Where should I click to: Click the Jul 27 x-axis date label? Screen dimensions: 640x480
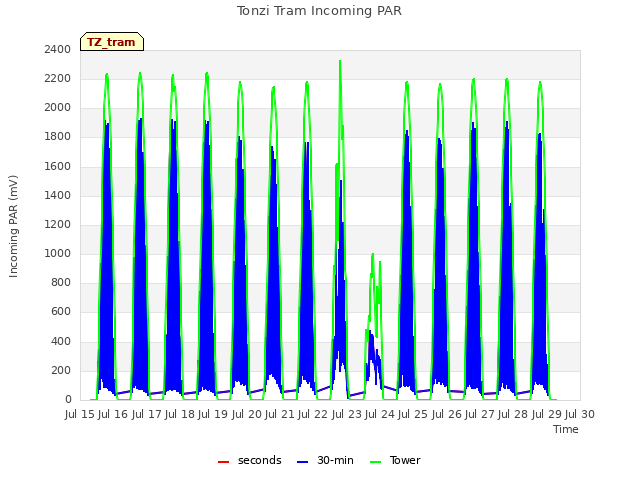pos(480,414)
